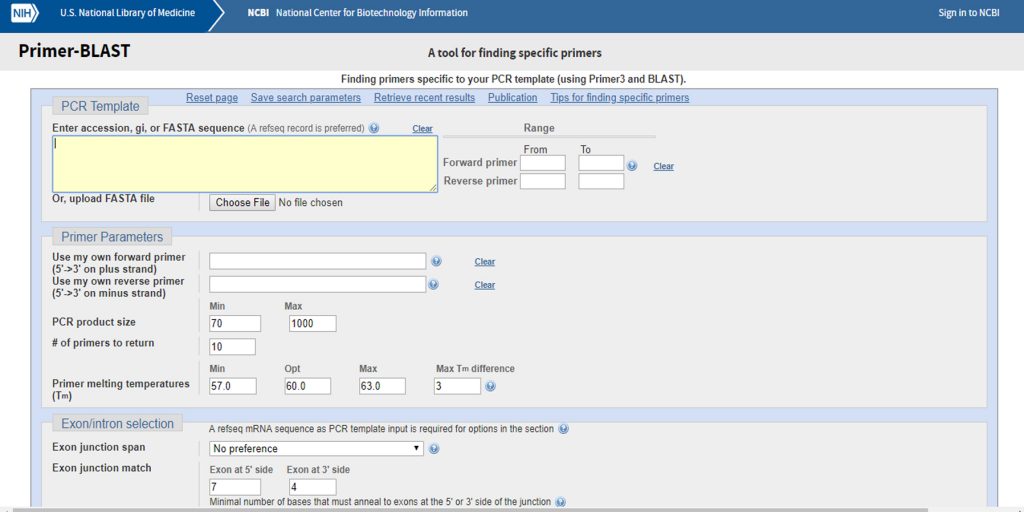This screenshot has height=512, width=1024.
Task: Open help icon next to forward primer range
Action: click(x=632, y=166)
